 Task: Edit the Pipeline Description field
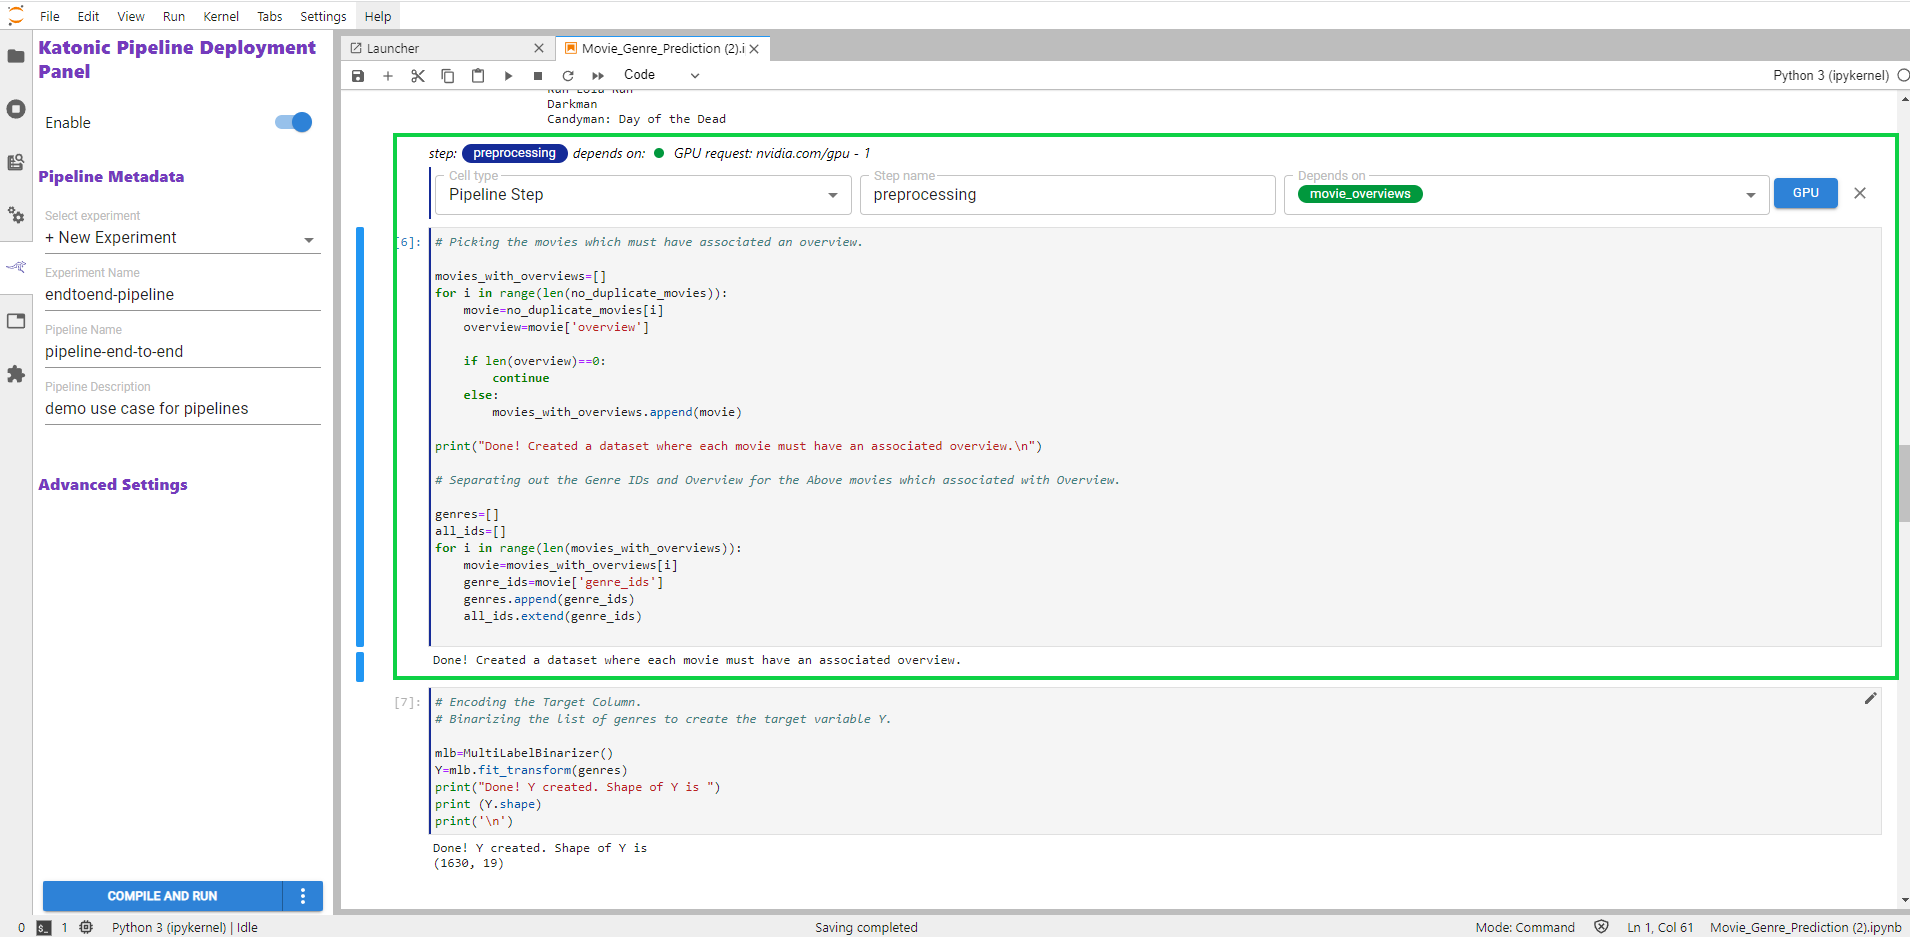[182, 409]
